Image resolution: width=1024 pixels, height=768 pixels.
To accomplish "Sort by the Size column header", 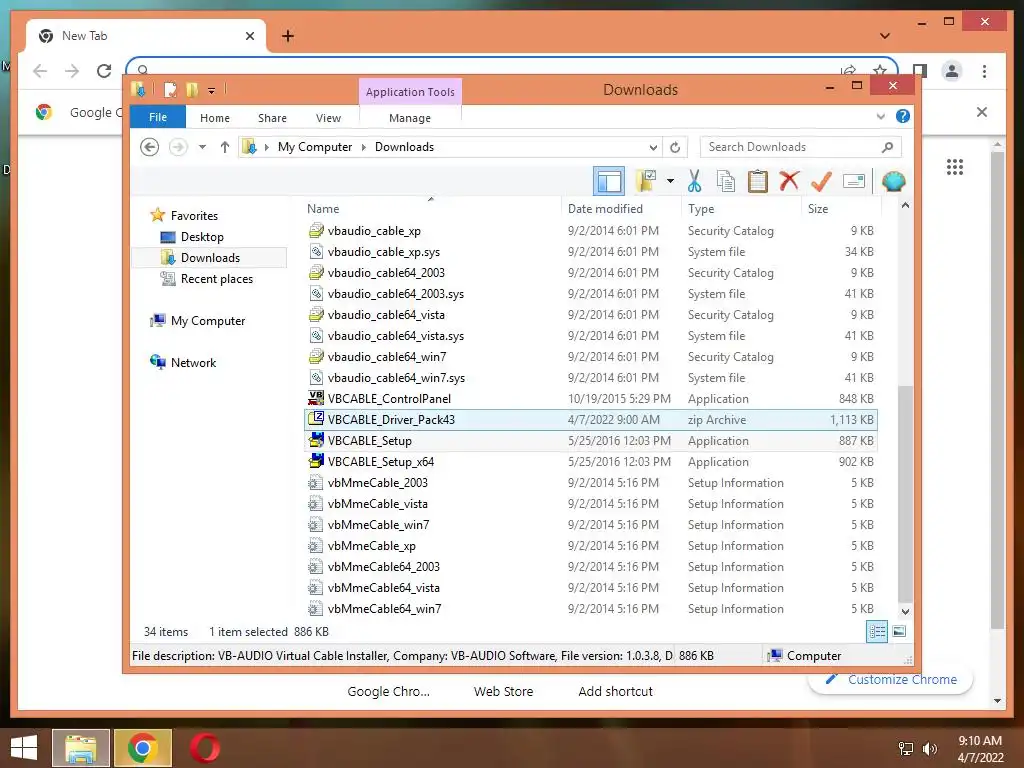I will tap(841, 208).
